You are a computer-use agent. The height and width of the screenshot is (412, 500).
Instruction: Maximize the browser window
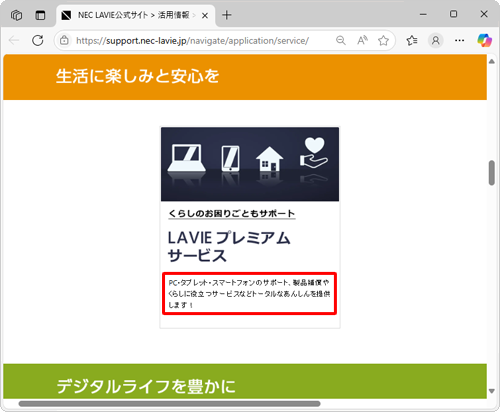click(x=453, y=14)
